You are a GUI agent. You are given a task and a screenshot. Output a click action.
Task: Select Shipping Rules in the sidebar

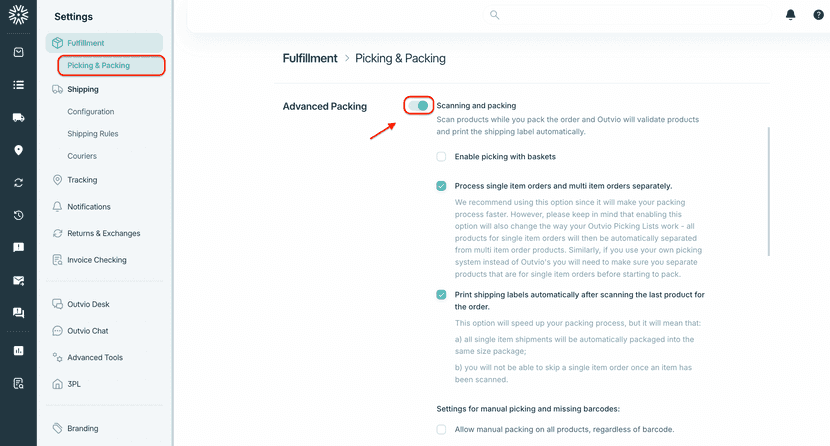coord(93,134)
